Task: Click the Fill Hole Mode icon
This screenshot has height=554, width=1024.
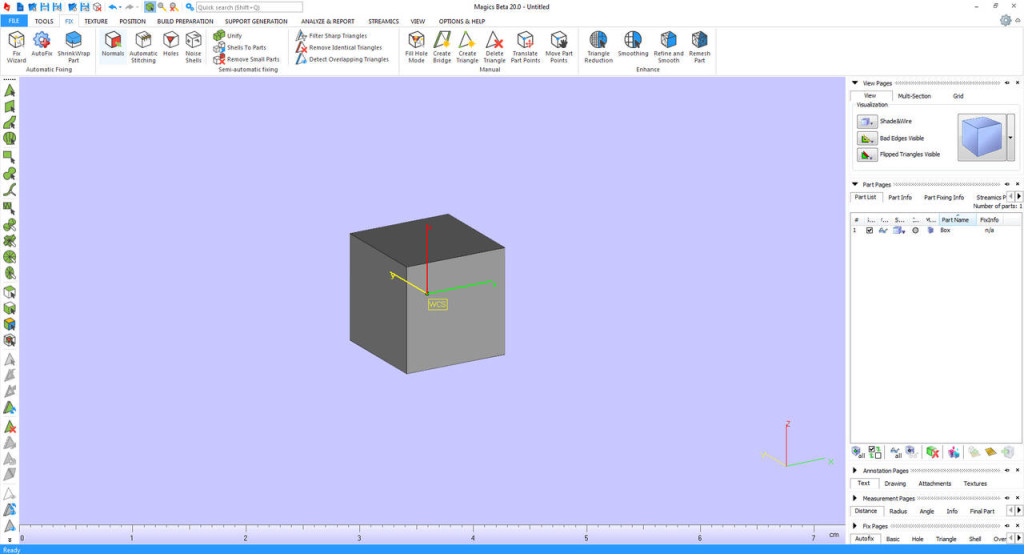Action: tap(416, 46)
